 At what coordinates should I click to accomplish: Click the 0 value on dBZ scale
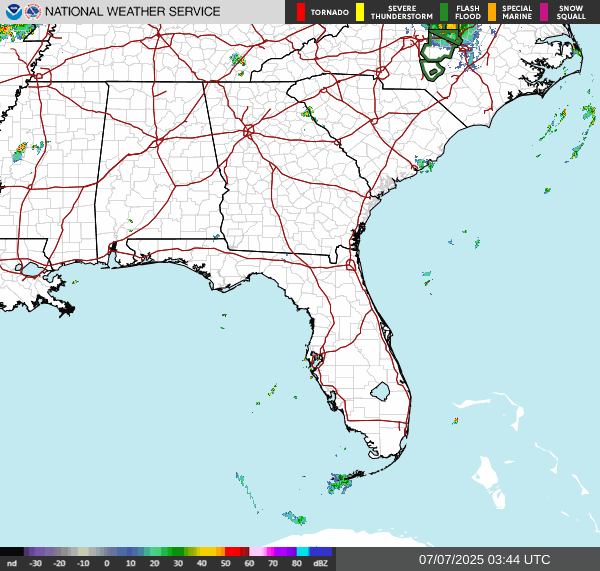pos(107,563)
